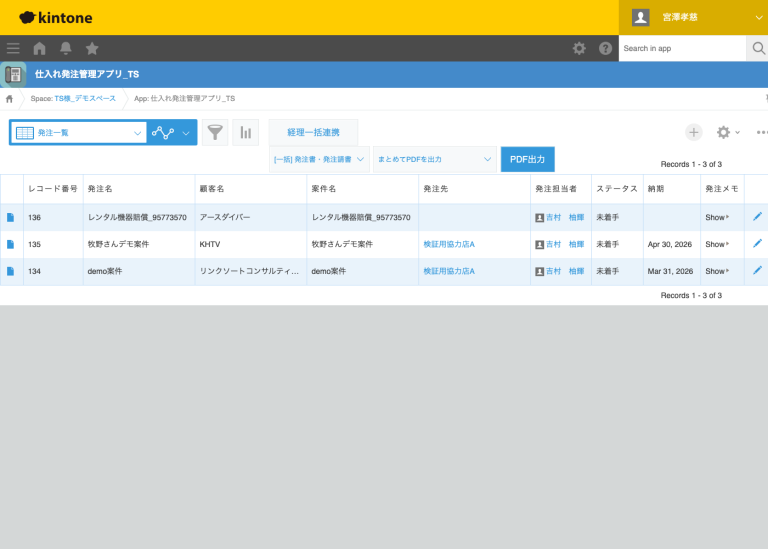Go to the kintone portal home icon

[39, 48]
